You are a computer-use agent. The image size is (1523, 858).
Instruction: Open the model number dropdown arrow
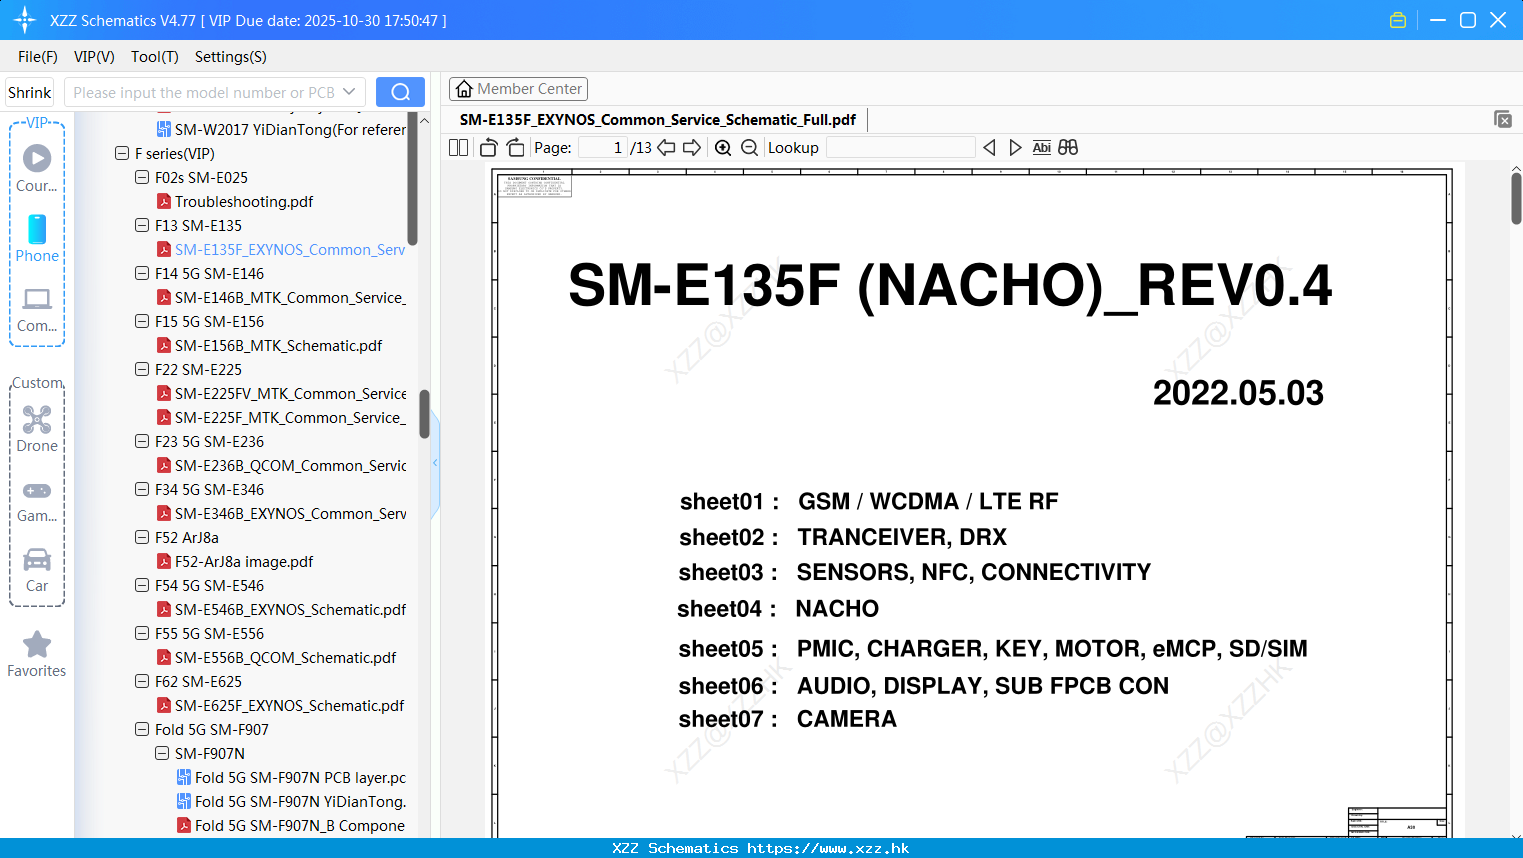[x=349, y=92]
